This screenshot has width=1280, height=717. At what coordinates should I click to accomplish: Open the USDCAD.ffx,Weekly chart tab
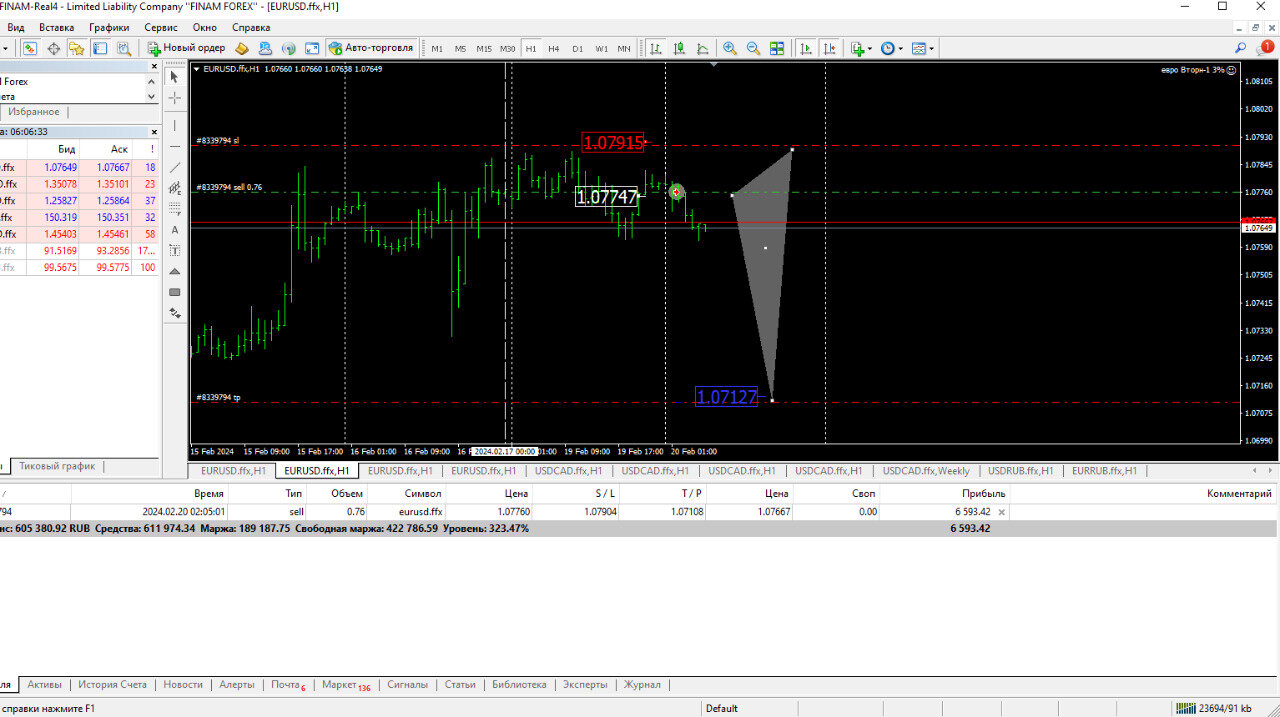(x=926, y=470)
